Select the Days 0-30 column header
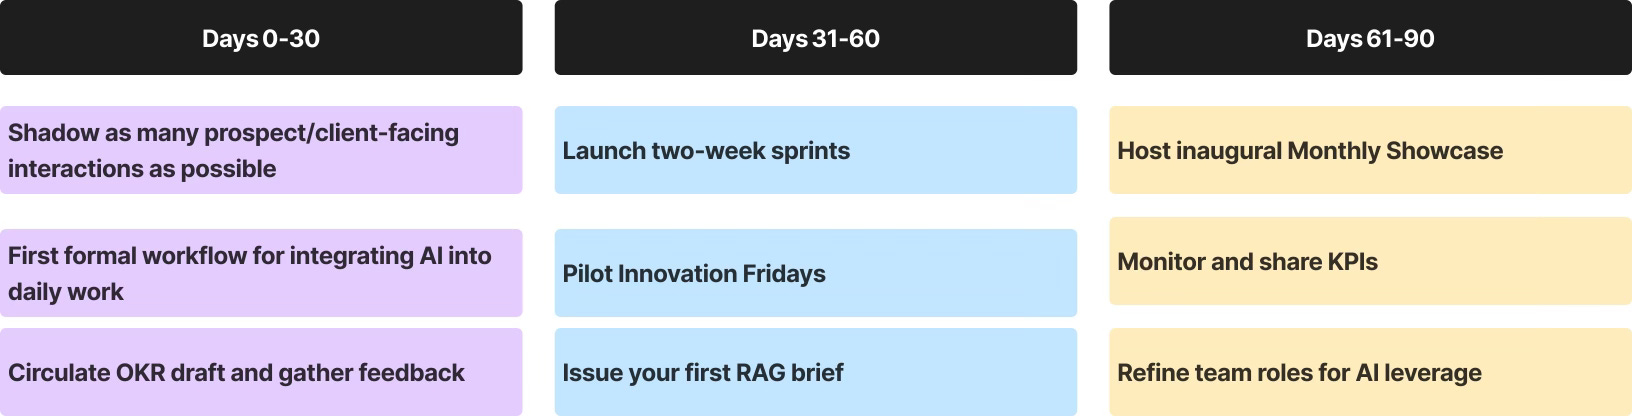Screen dimensions: 1632x416 (x=261, y=38)
